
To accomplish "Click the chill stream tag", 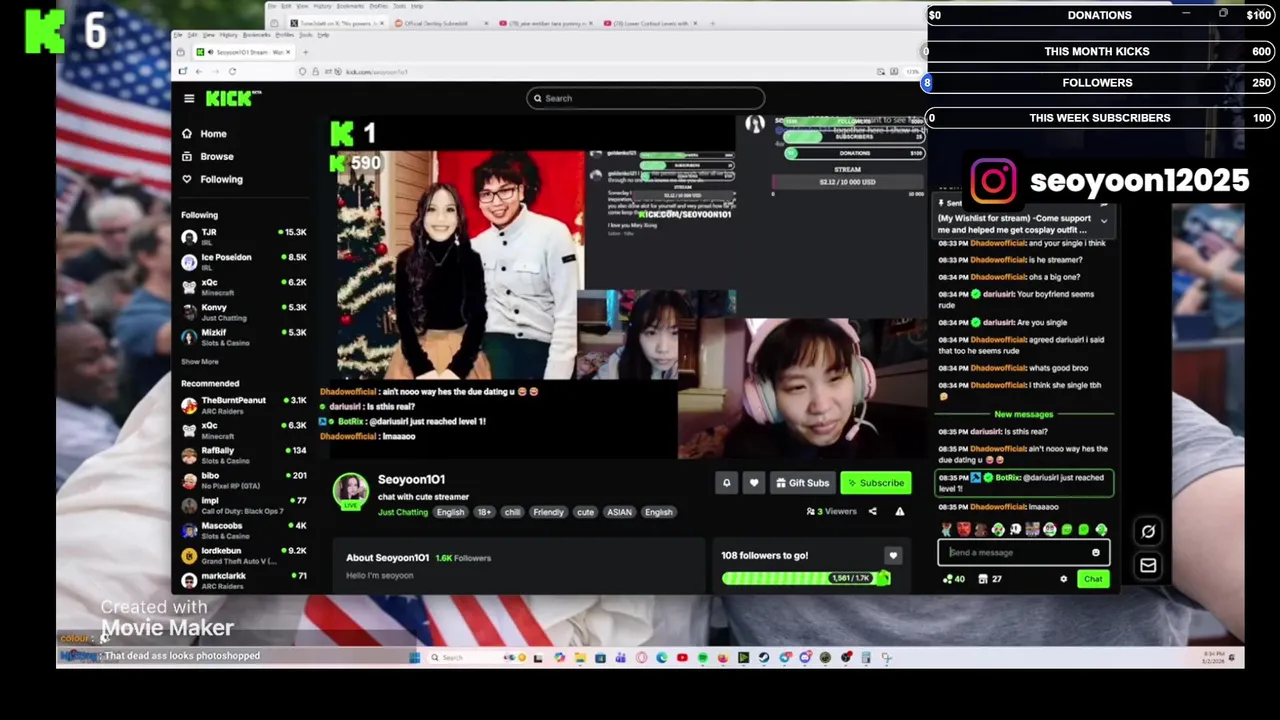I will pos(512,512).
